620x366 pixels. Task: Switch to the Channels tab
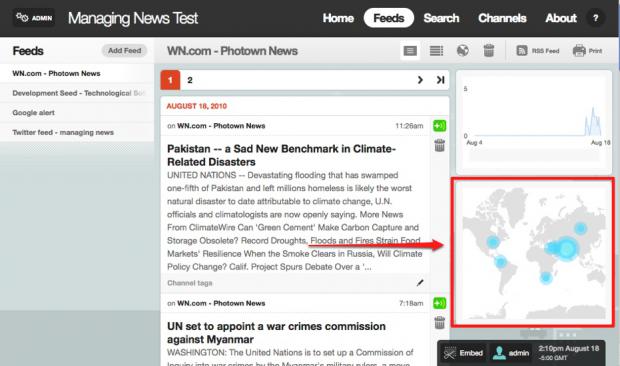(502, 18)
